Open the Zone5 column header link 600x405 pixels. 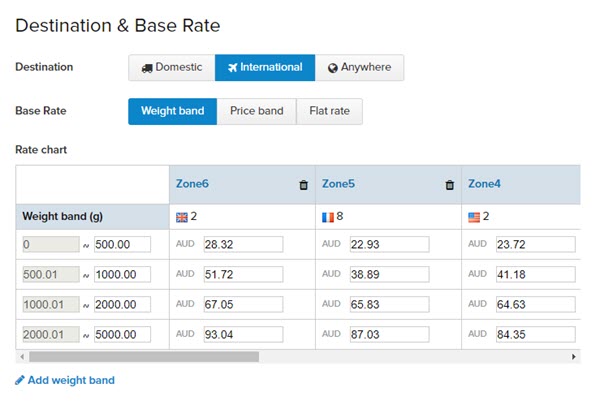(x=338, y=184)
